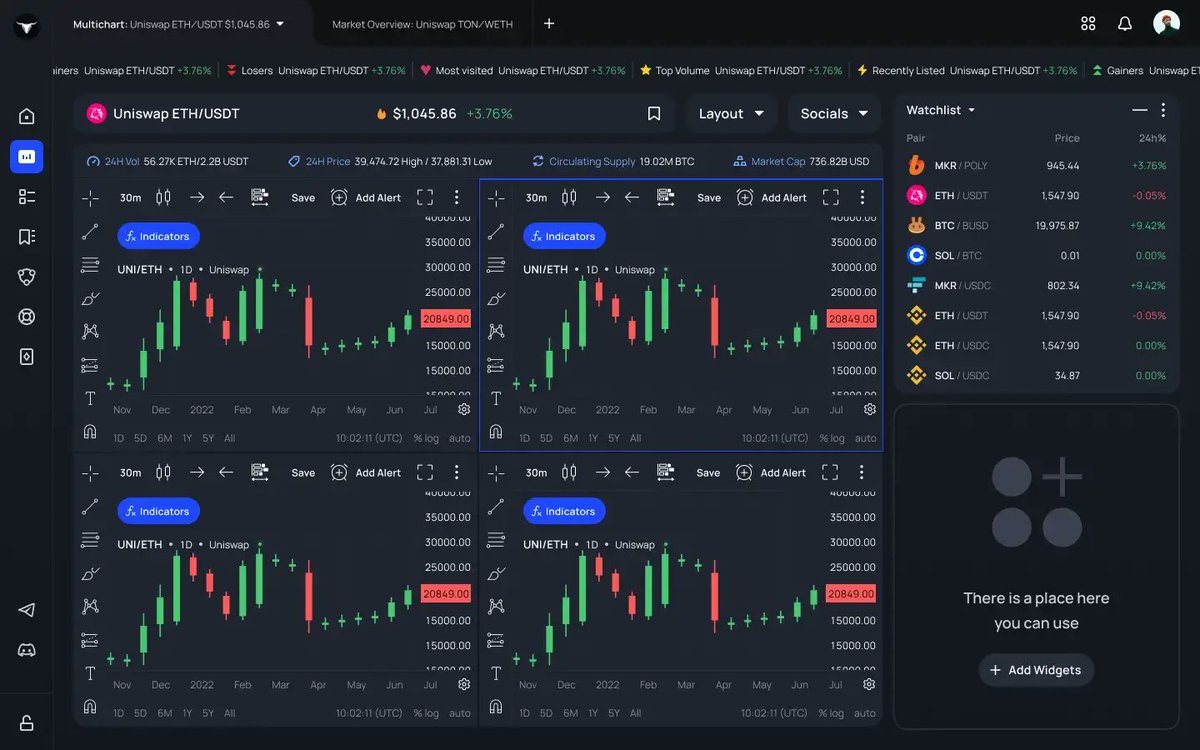The width and height of the screenshot is (1200, 750).
Task: Open the Home icon in left sidebar
Action: pyautogui.click(x=27, y=116)
